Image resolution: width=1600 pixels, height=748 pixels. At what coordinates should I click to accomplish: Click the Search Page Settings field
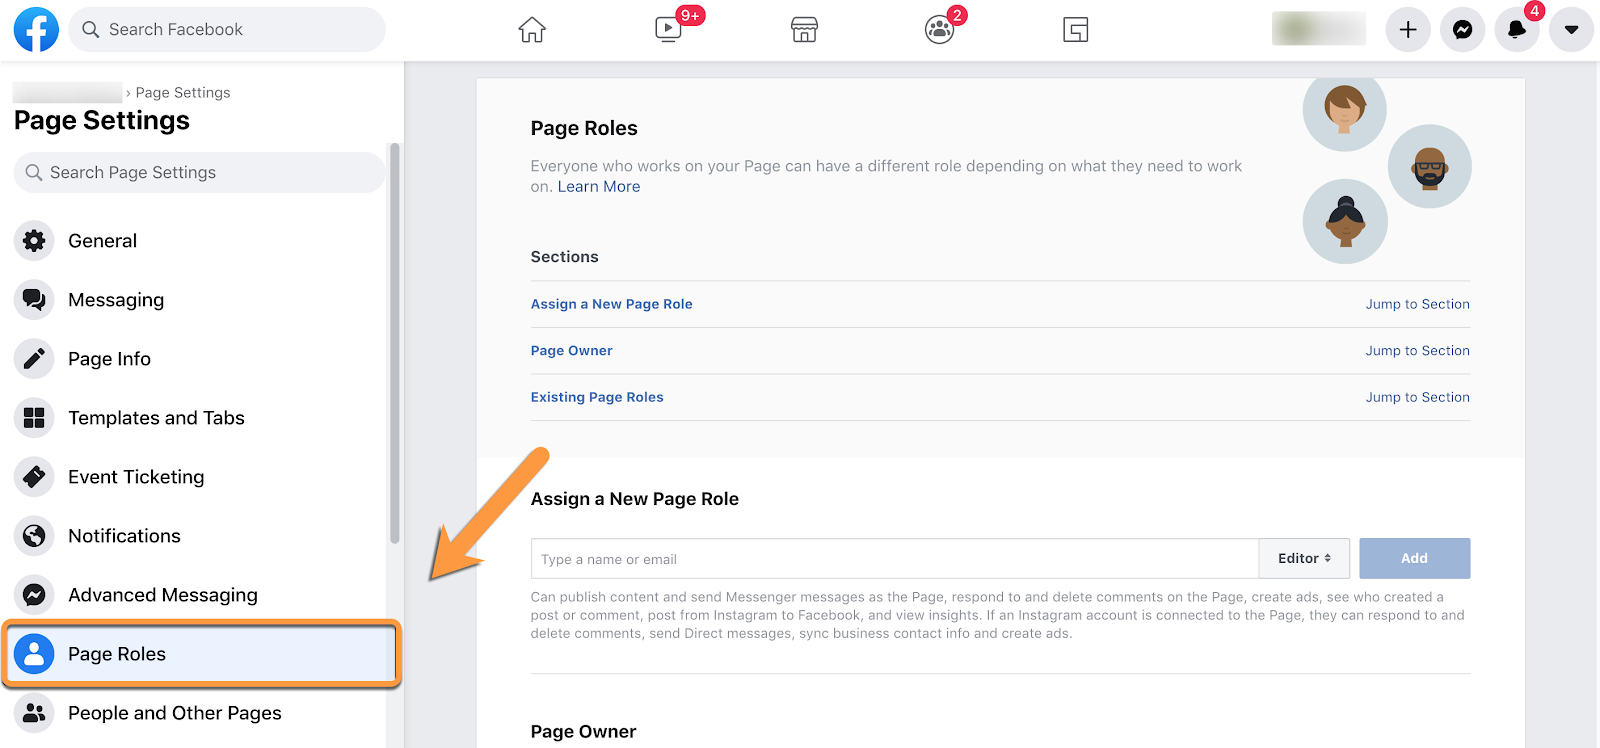coord(199,173)
